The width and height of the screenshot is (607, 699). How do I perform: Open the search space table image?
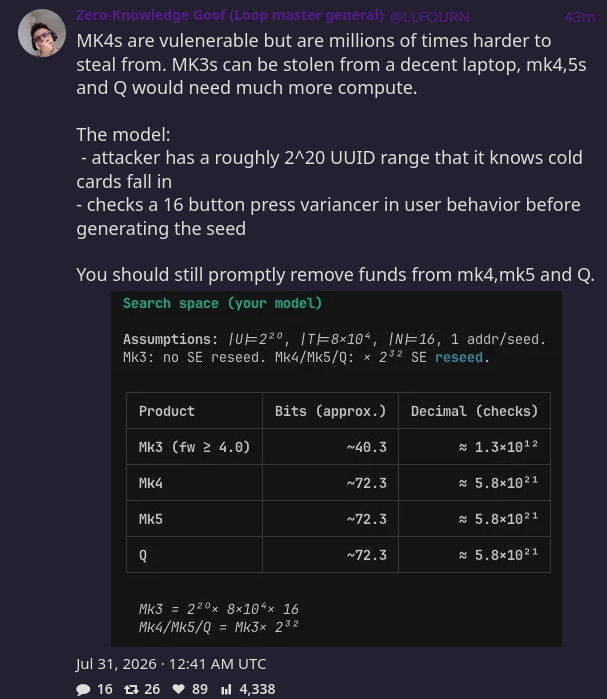pos(336,469)
